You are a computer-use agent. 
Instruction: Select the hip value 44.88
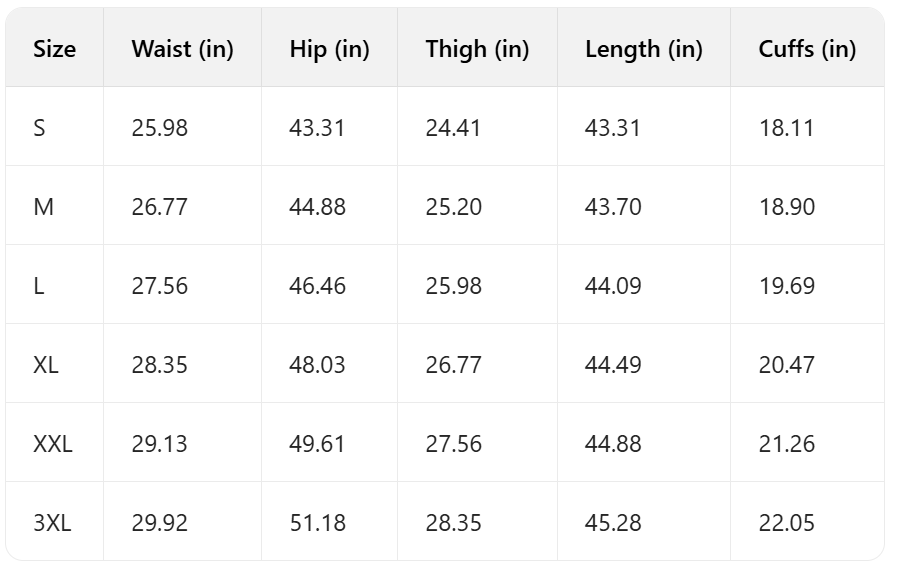click(317, 207)
